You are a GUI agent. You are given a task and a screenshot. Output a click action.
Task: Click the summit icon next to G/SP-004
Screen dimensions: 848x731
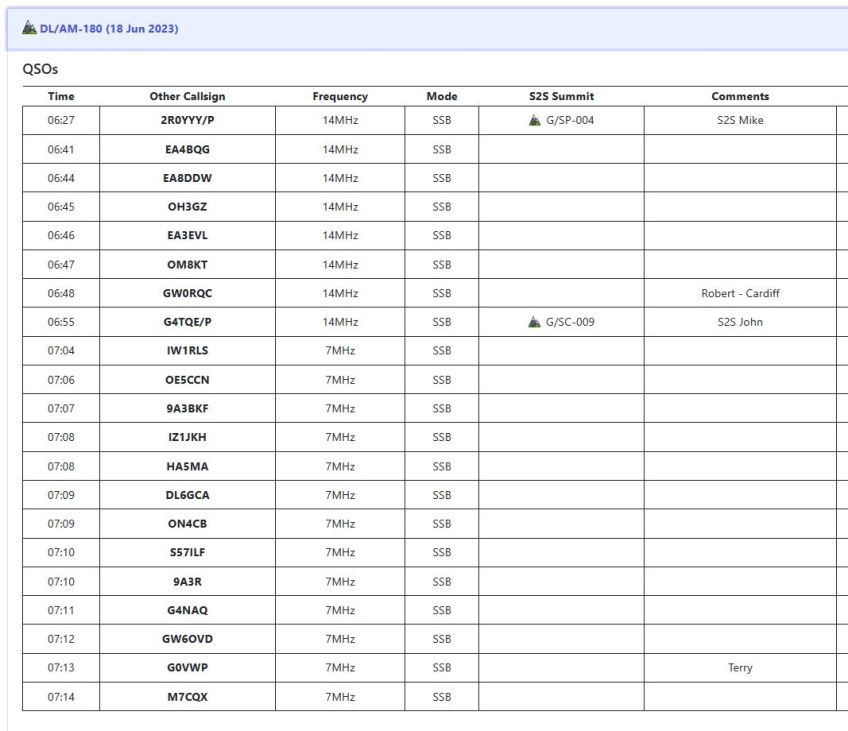pos(535,121)
